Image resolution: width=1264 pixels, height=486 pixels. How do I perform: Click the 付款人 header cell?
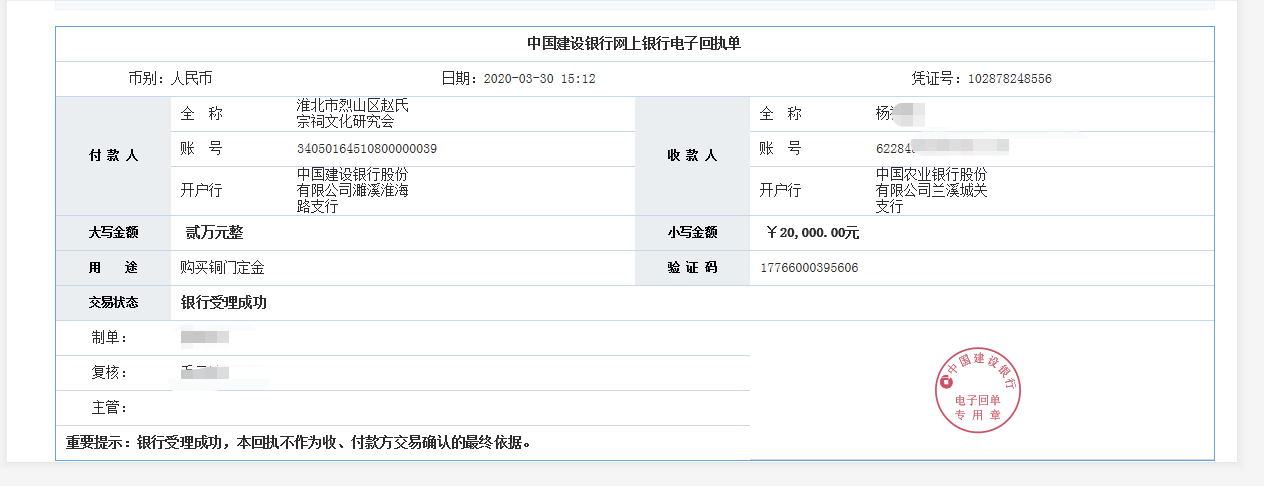pos(113,156)
